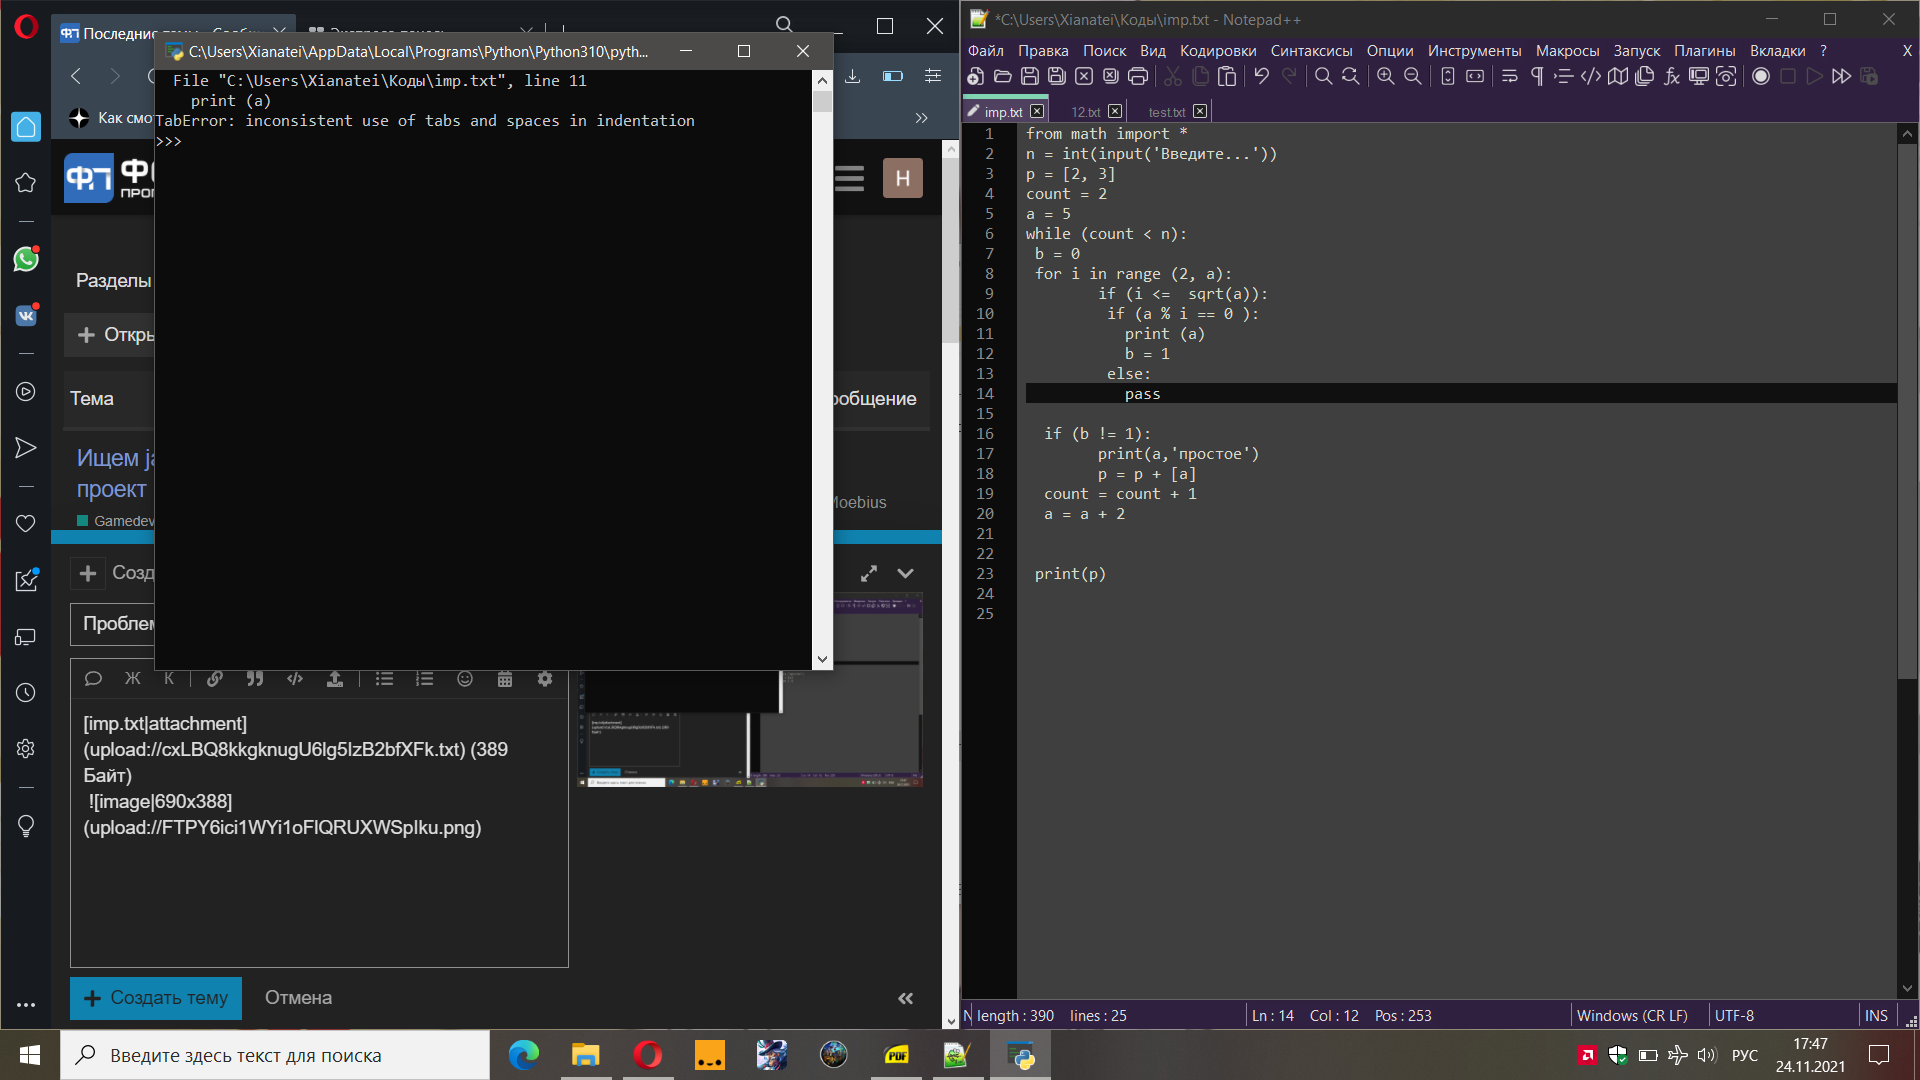
Task: Open Opera sidebar history clock
Action: pyautogui.click(x=26, y=693)
